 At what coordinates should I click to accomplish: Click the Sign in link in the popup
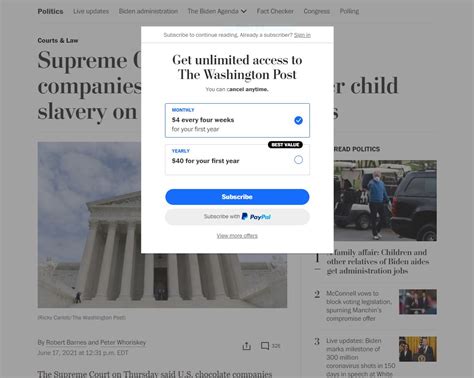(x=302, y=35)
